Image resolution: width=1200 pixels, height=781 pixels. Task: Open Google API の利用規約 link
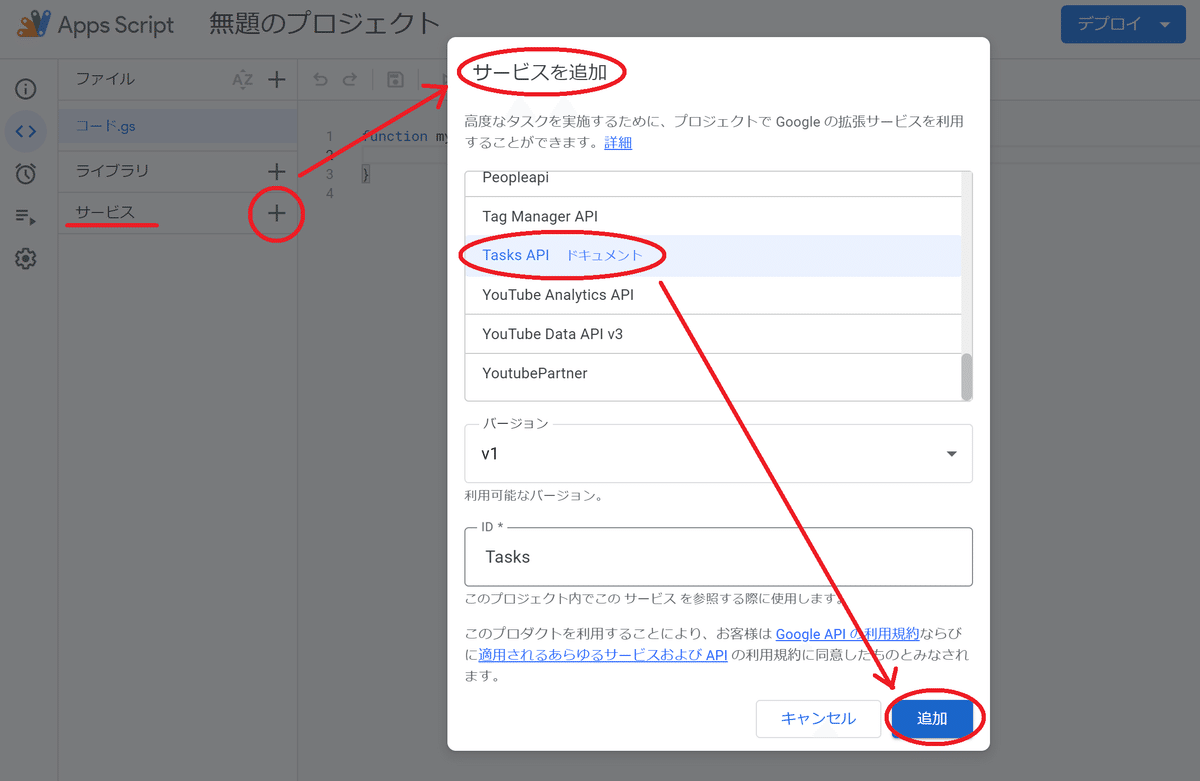click(847, 634)
